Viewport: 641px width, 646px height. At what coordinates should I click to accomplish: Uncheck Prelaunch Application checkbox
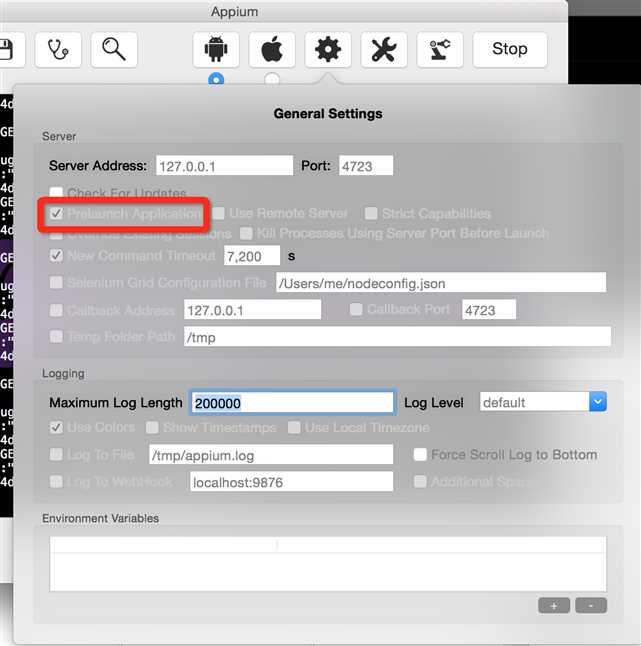click(x=56, y=213)
